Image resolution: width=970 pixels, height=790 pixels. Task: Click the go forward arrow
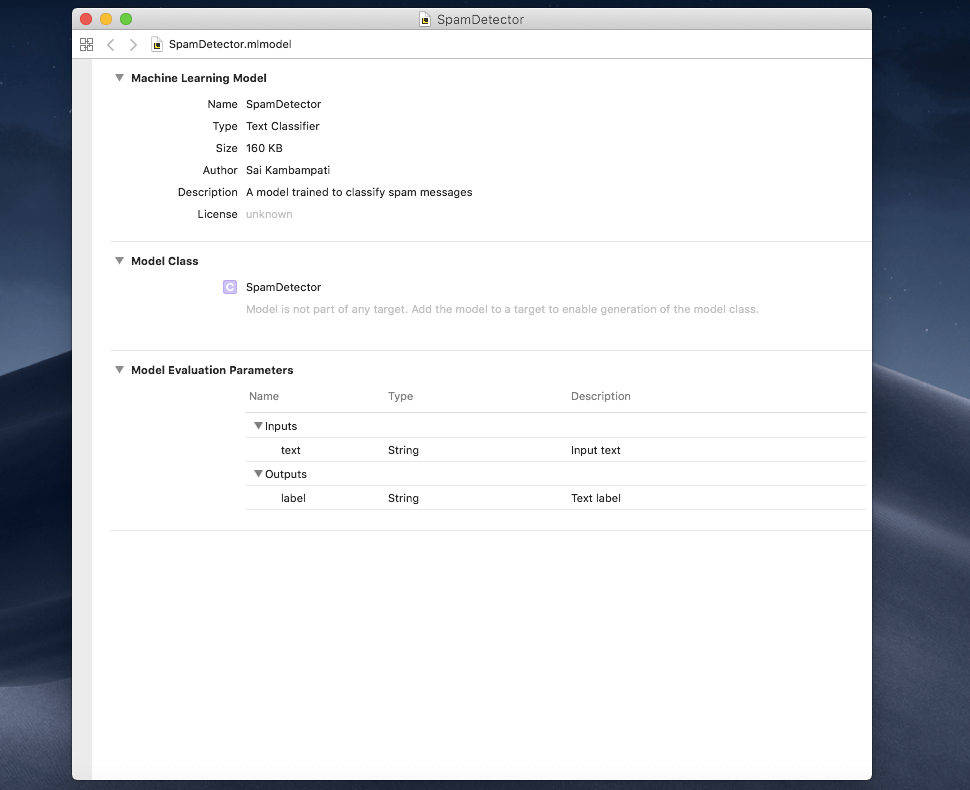(133, 45)
